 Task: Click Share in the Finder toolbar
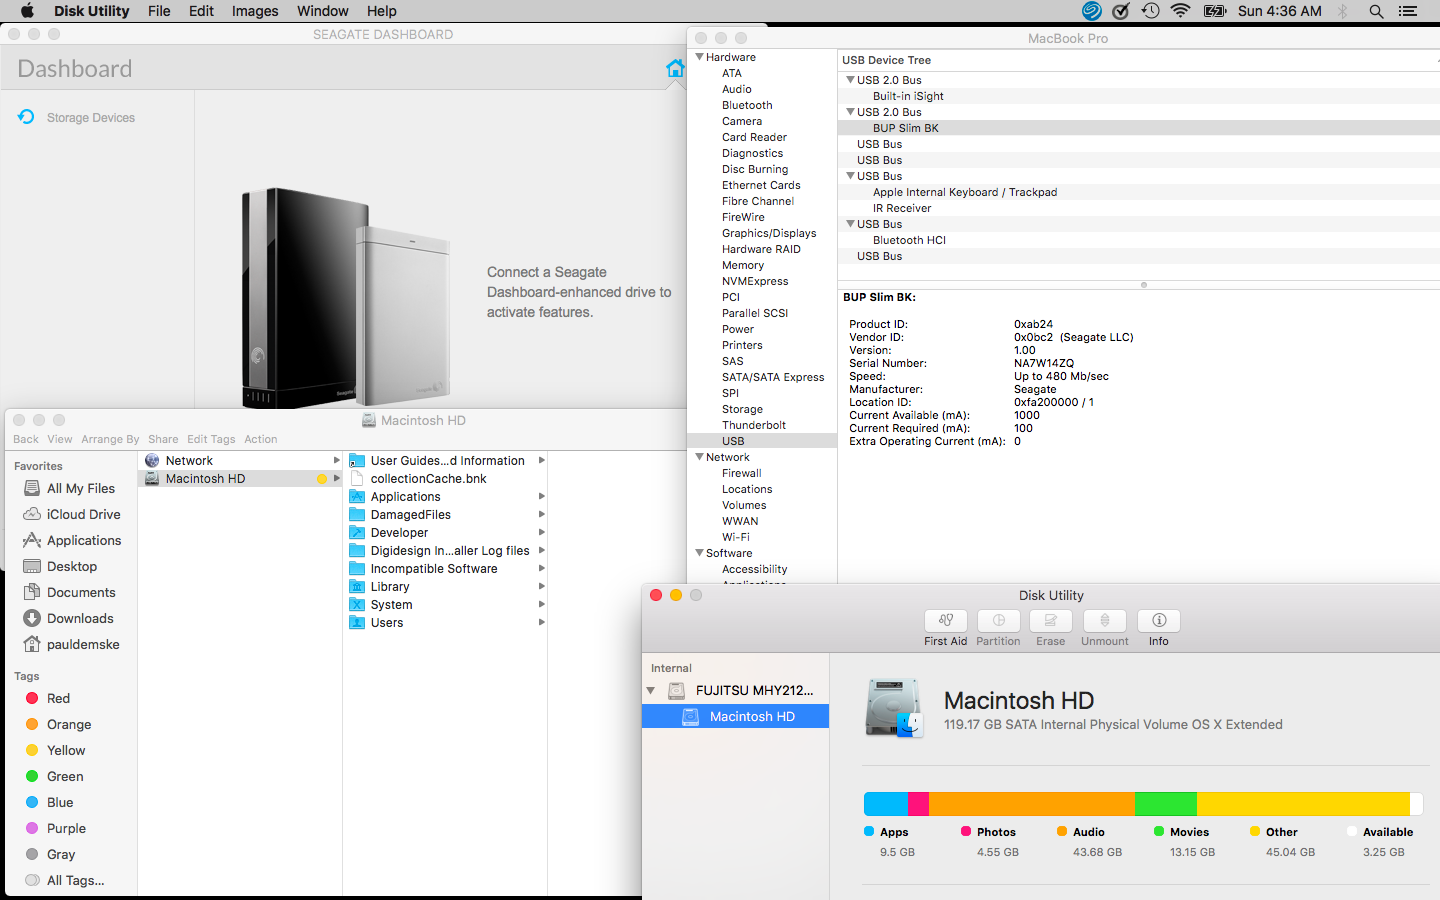[x=163, y=439]
